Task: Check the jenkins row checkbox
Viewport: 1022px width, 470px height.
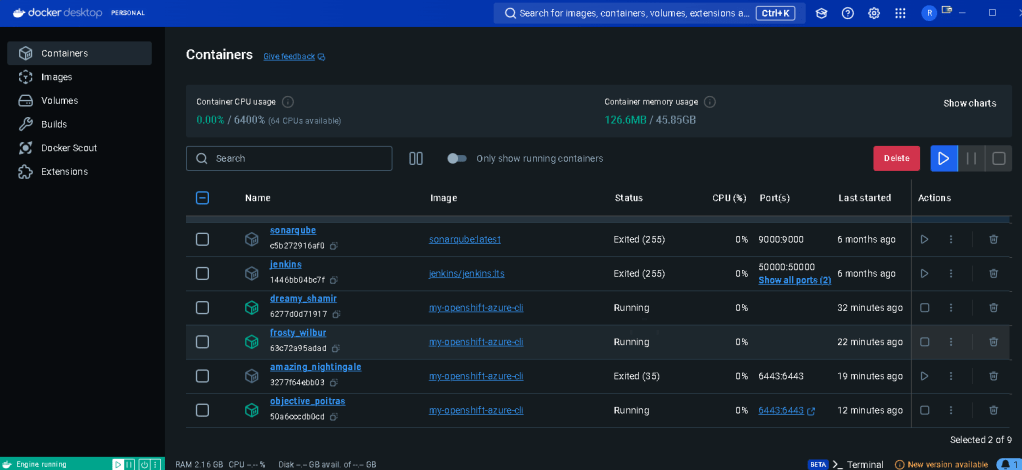Action: (202, 273)
